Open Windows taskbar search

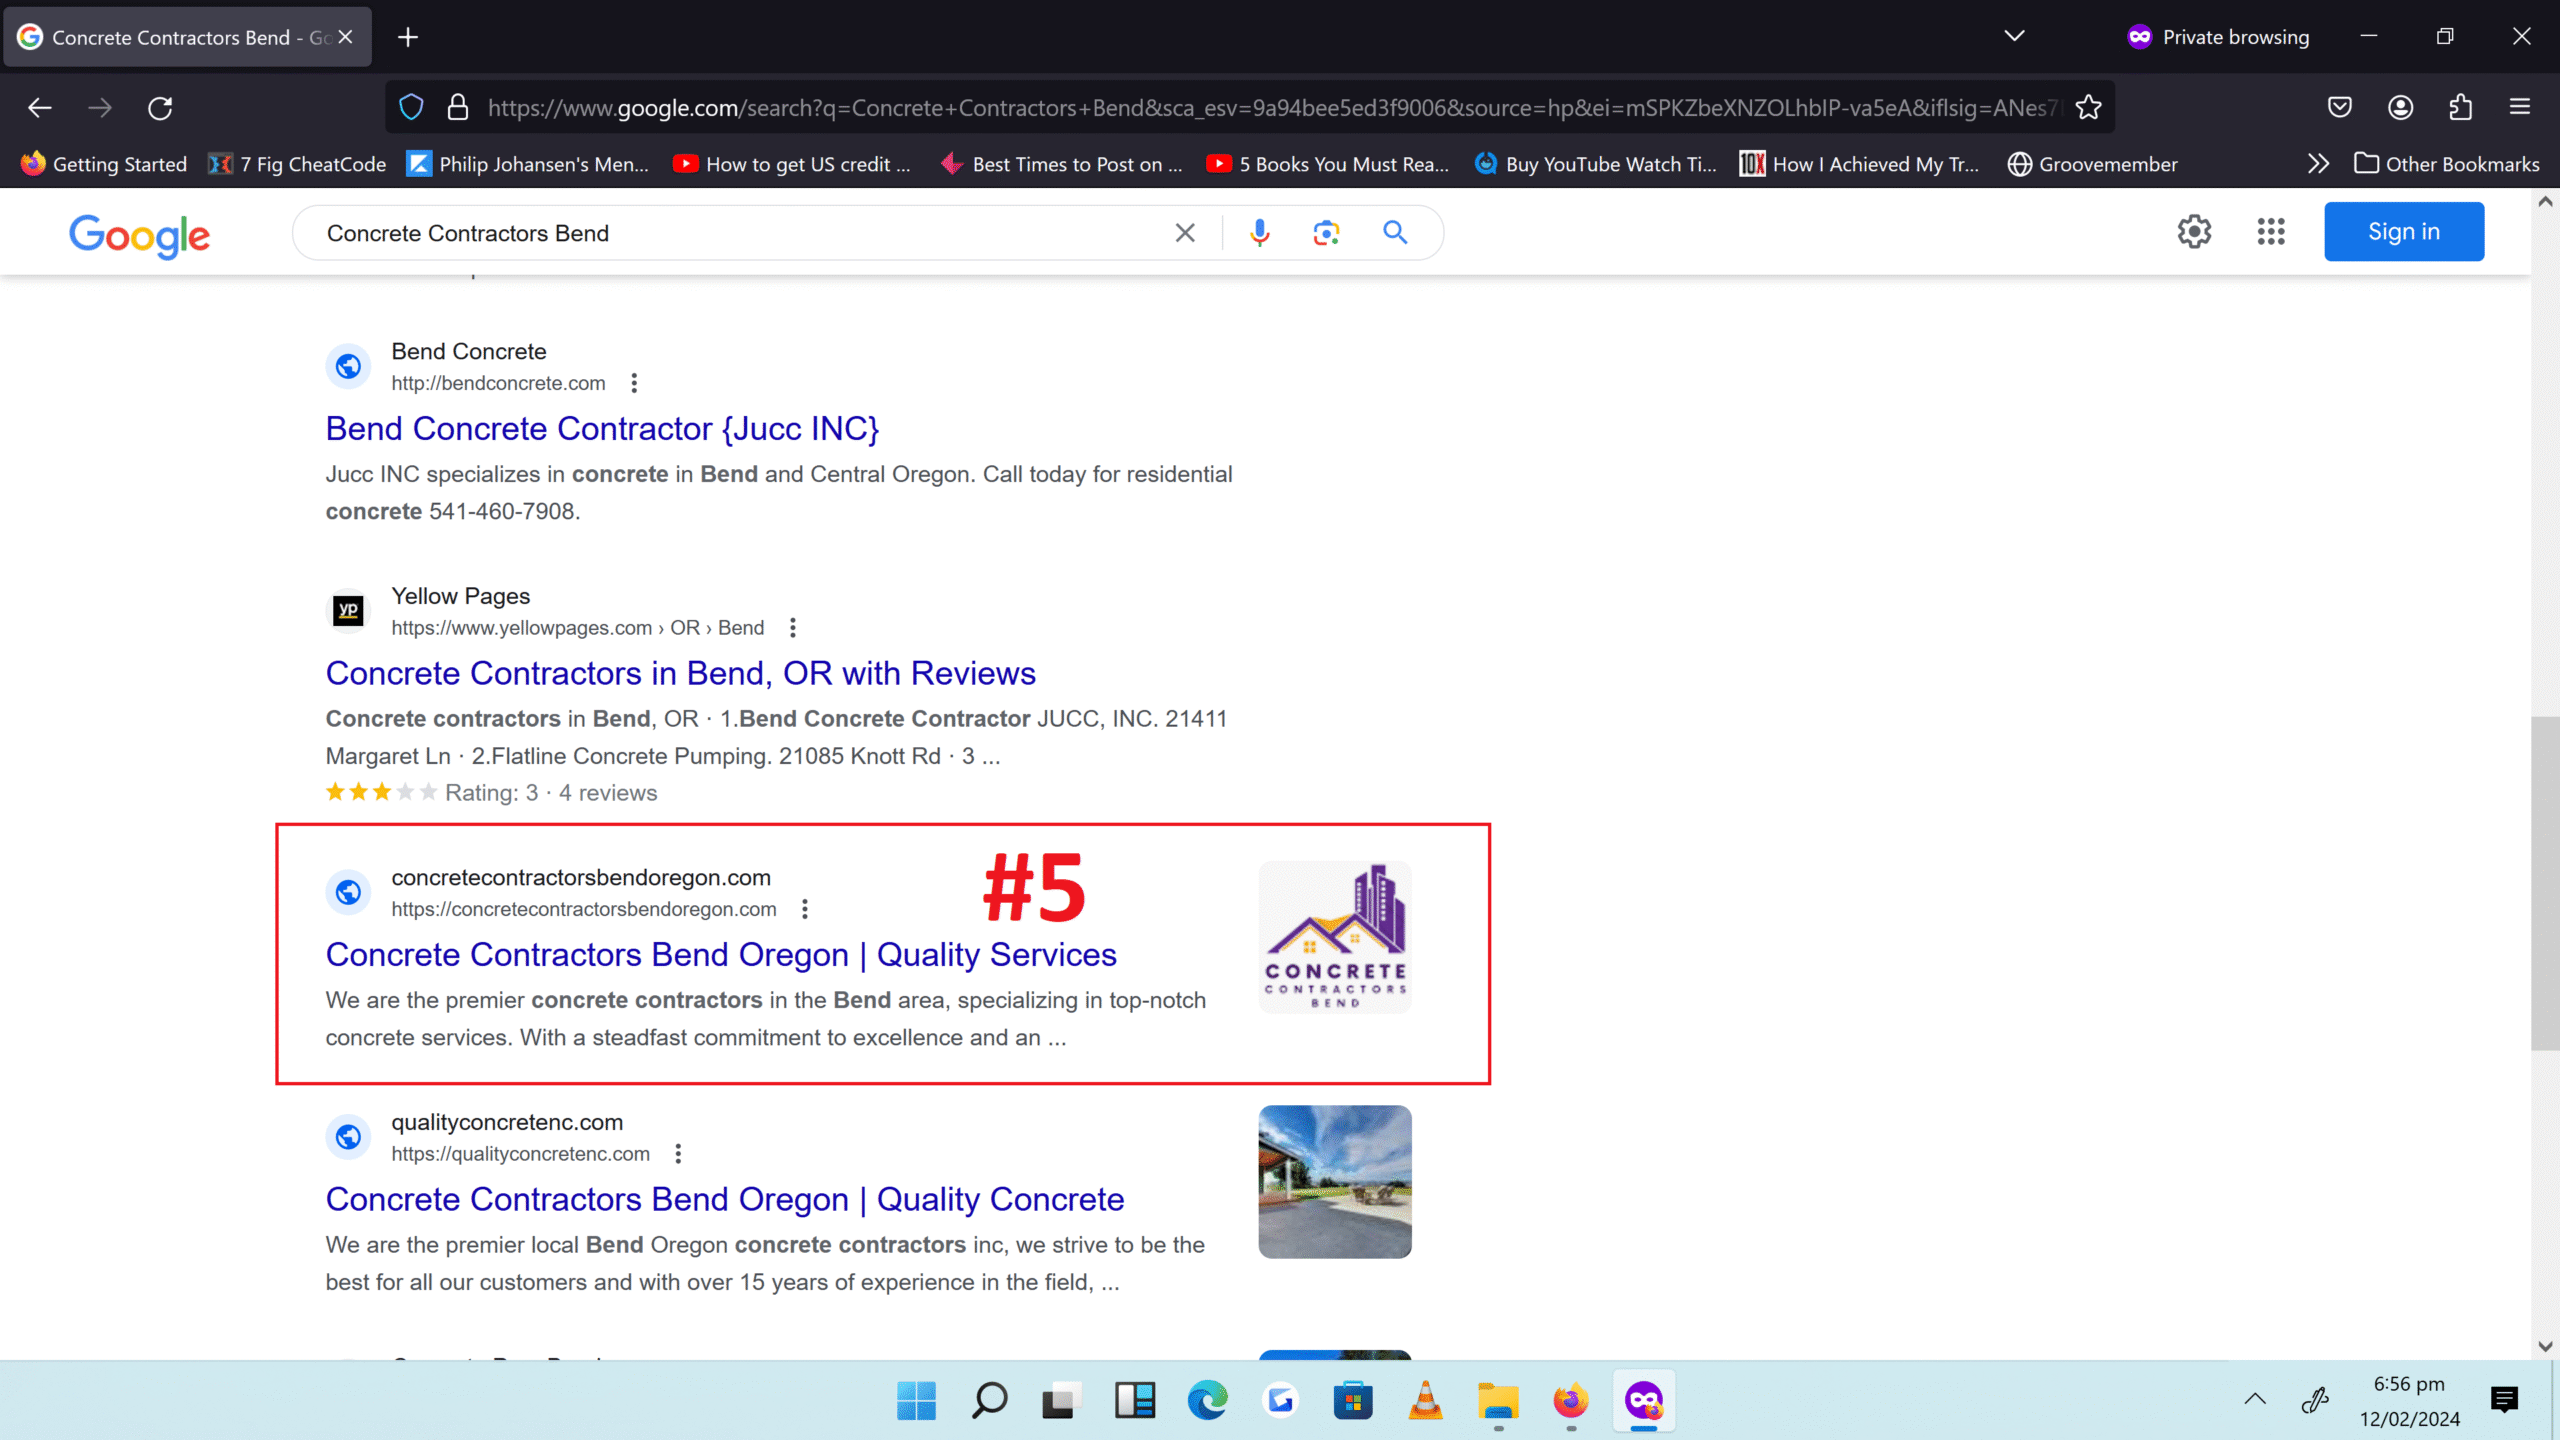click(x=989, y=1400)
